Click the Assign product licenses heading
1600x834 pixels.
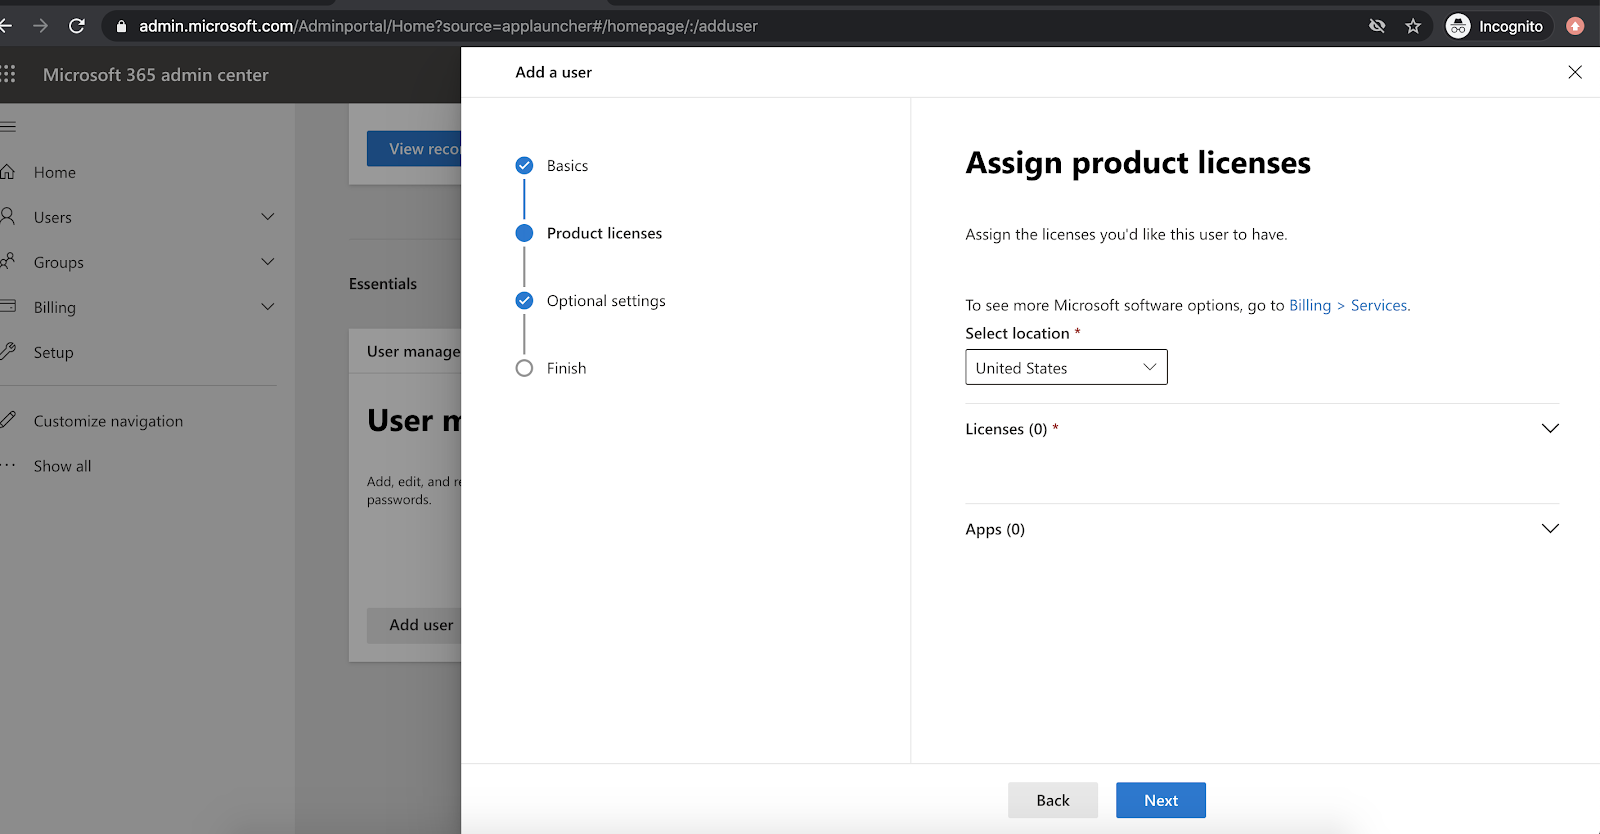tap(1138, 163)
